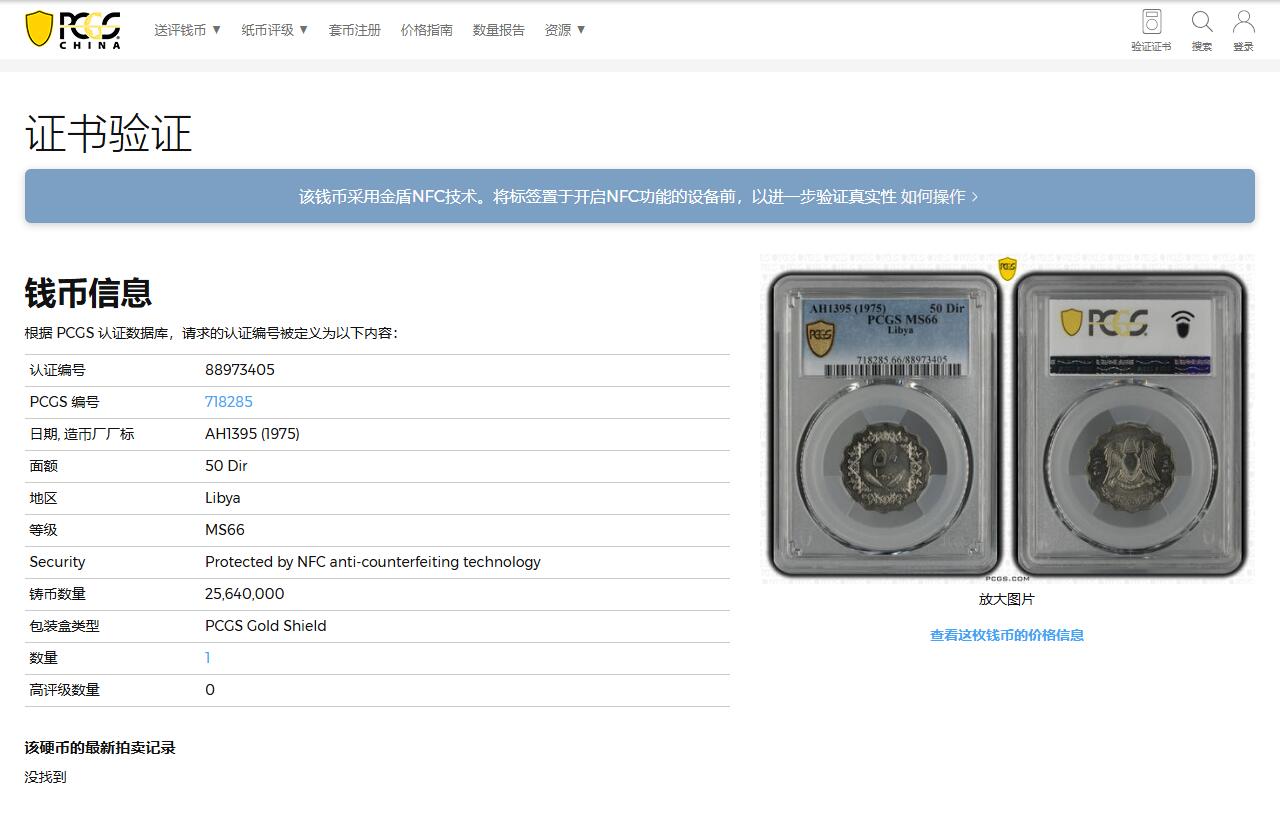Select the grade value MS66
Image resolution: width=1280 pixels, height=816 pixels.
click(225, 530)
